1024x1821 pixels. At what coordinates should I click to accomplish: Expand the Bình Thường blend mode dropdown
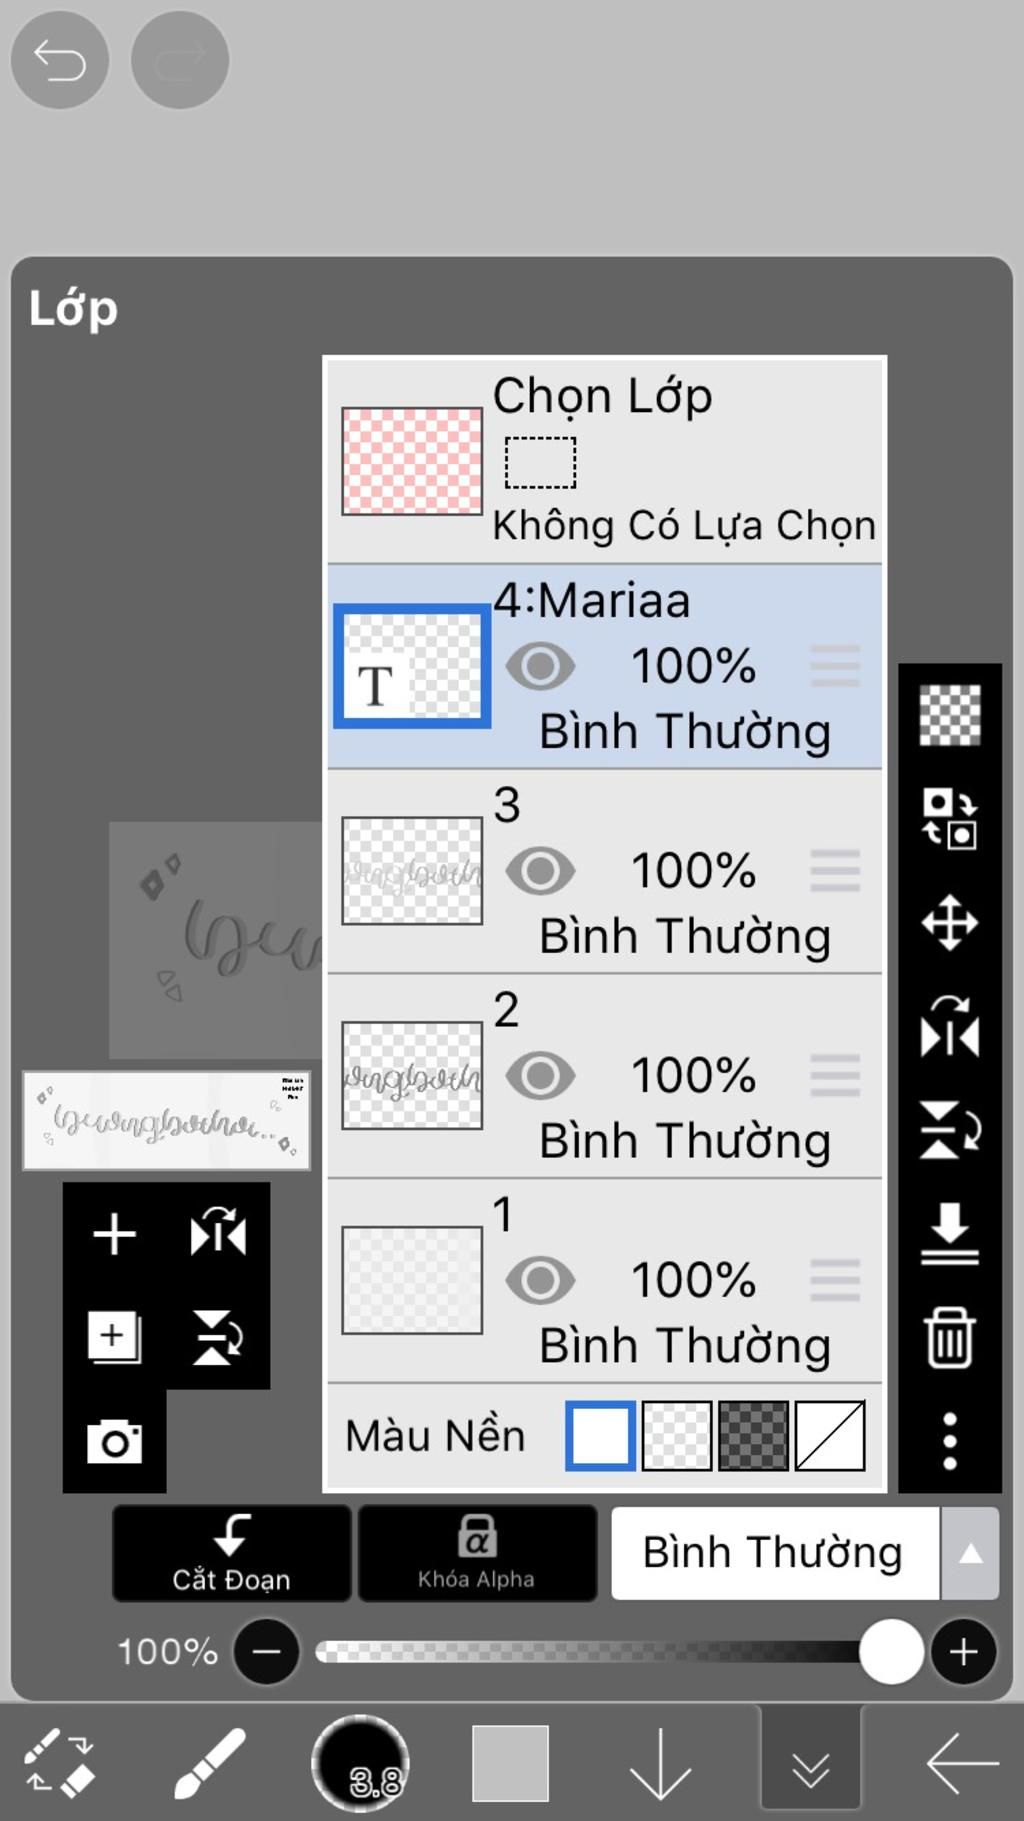pyautogui.click(x=773, y=1553)
